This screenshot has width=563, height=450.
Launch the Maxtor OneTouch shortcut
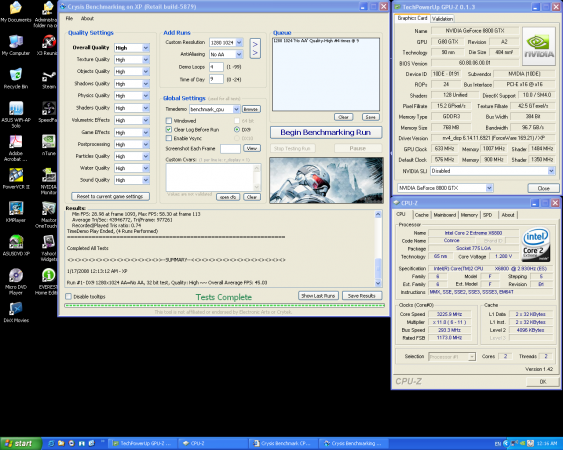tap(47, 215)
